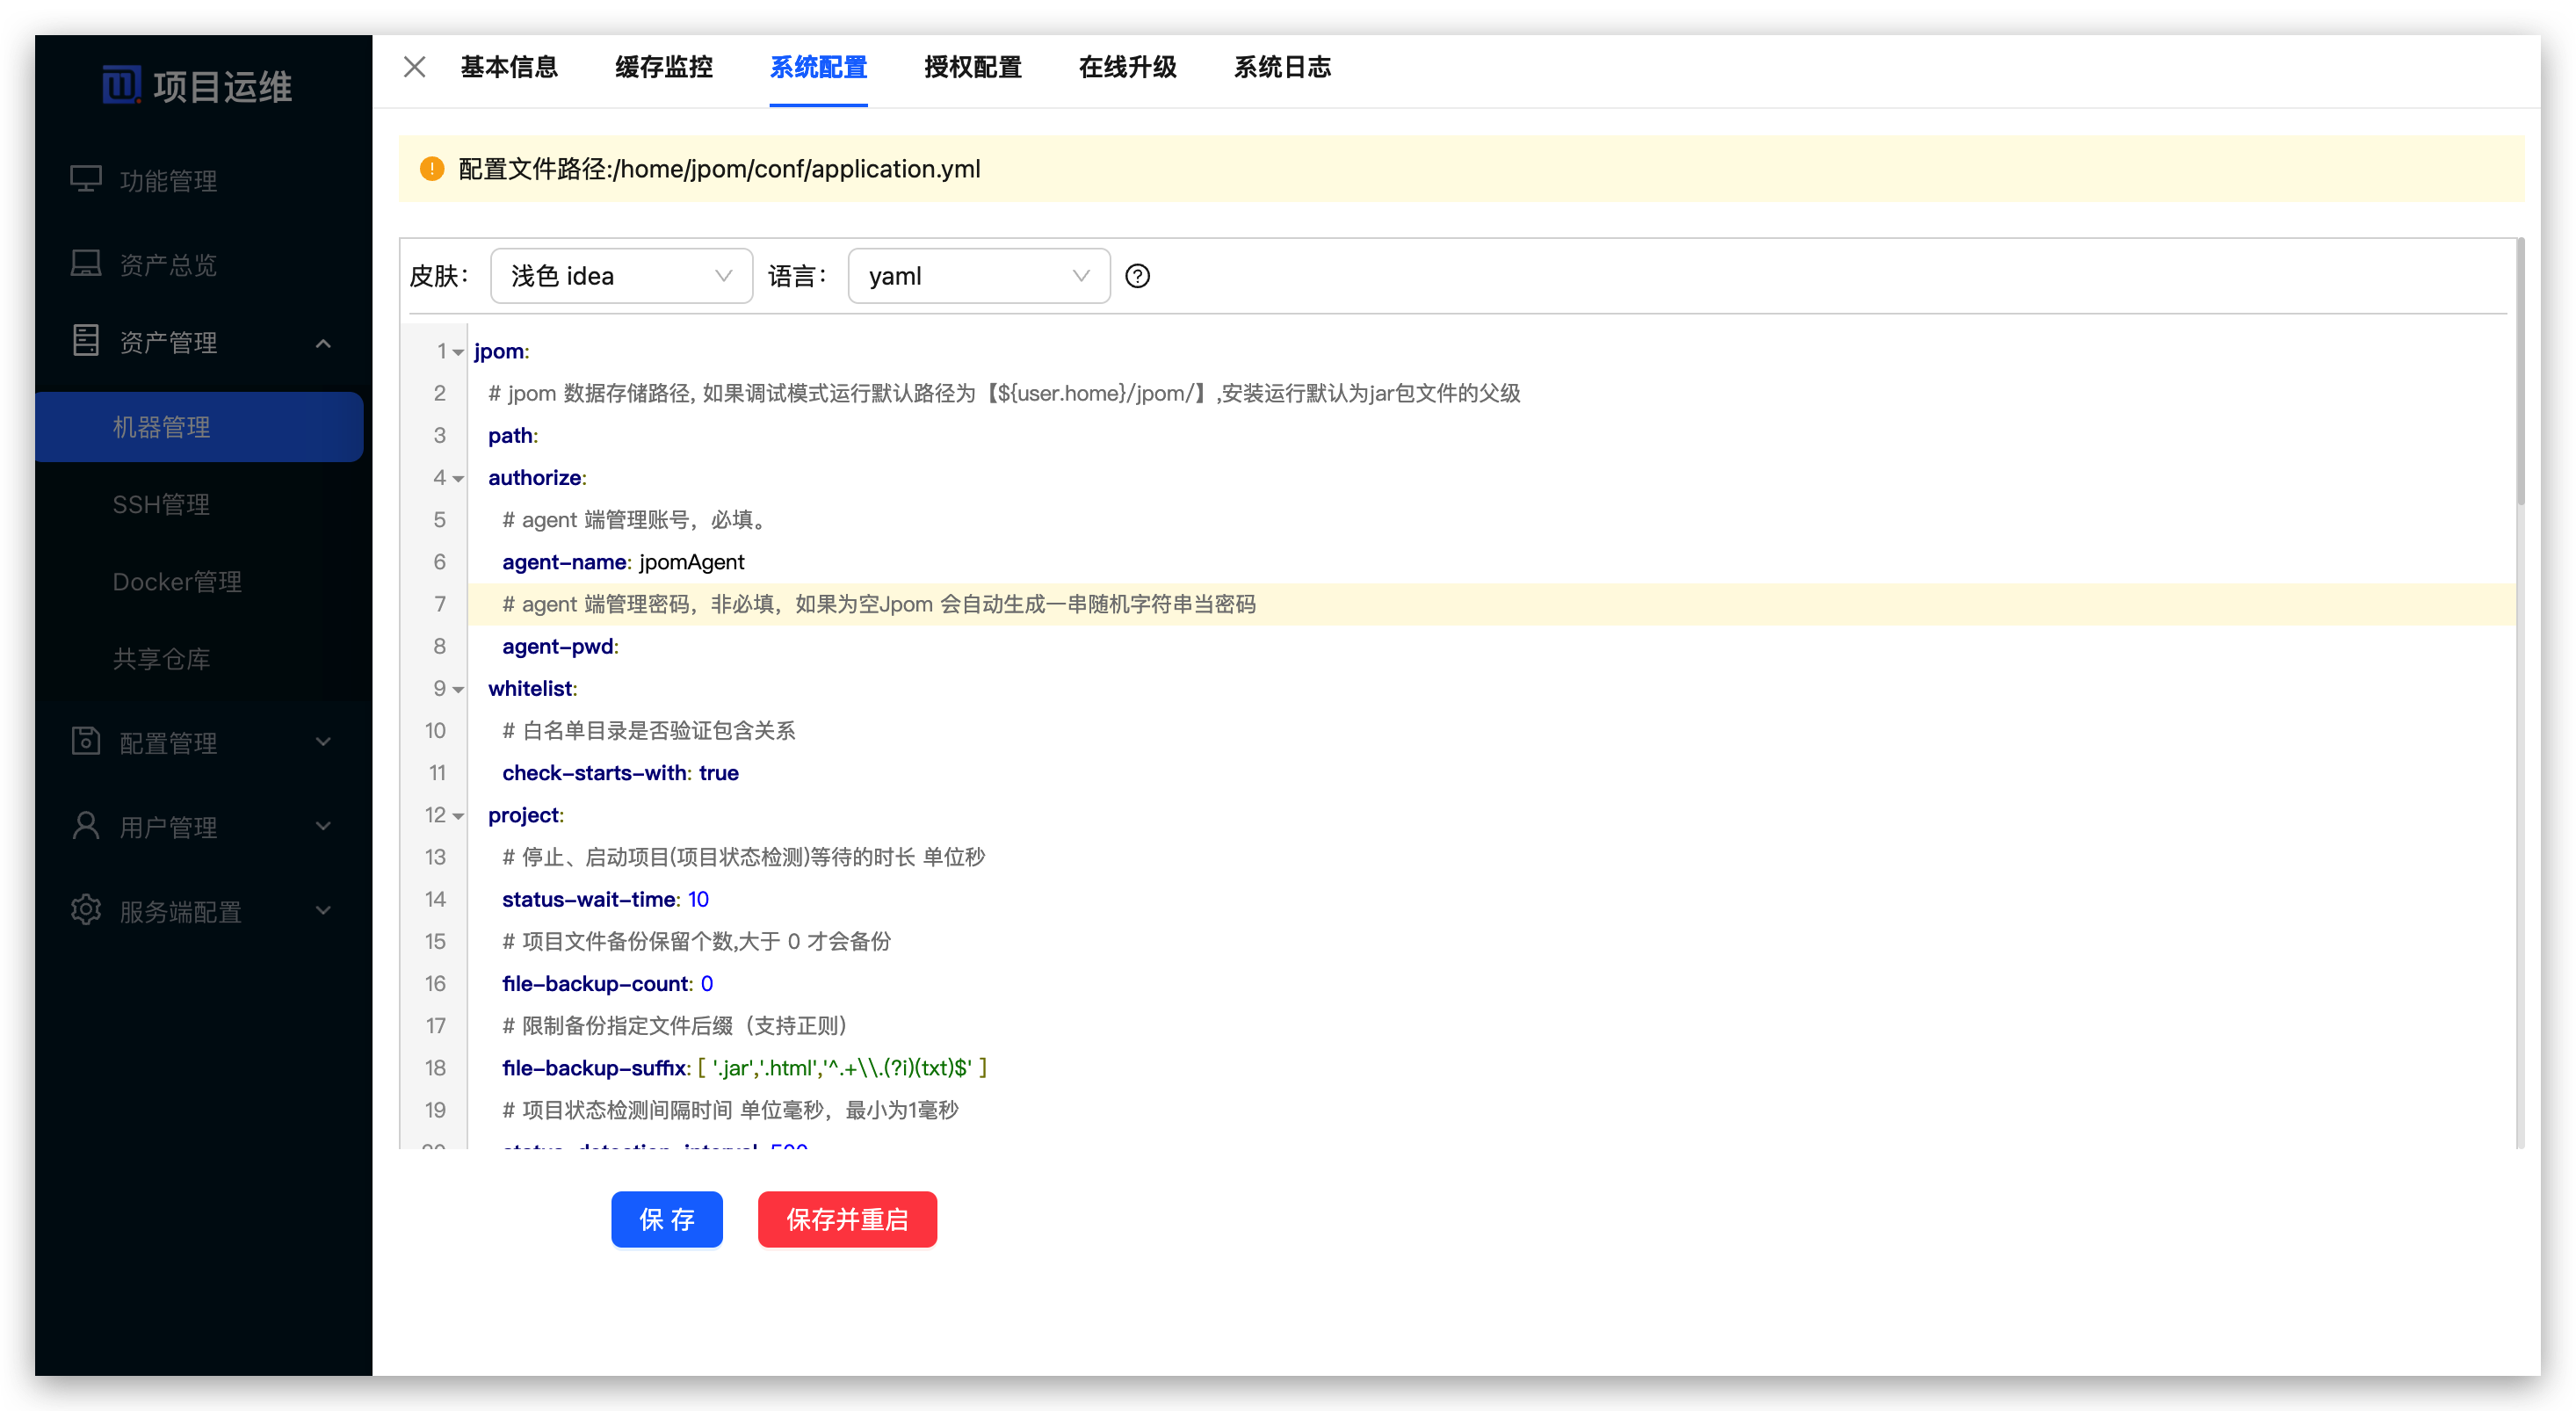This screenshot has width=2576, height=1411.
Task: Collapse the 资产管理 section chevron
Action: [x=322, y=343]
